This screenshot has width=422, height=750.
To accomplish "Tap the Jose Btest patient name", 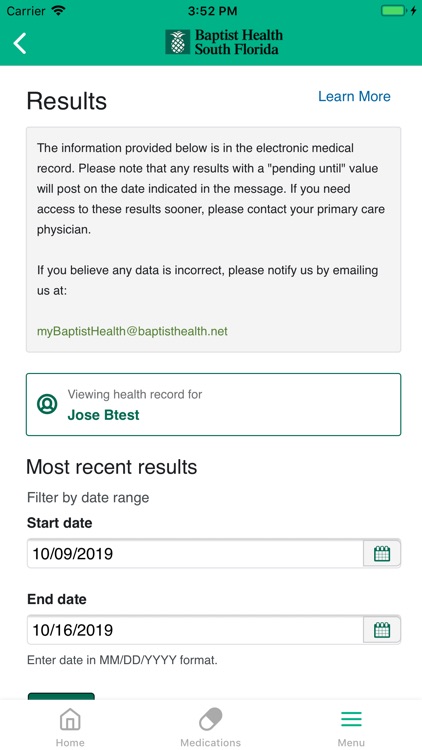I will pyautogui.click(x=103, y=415).
